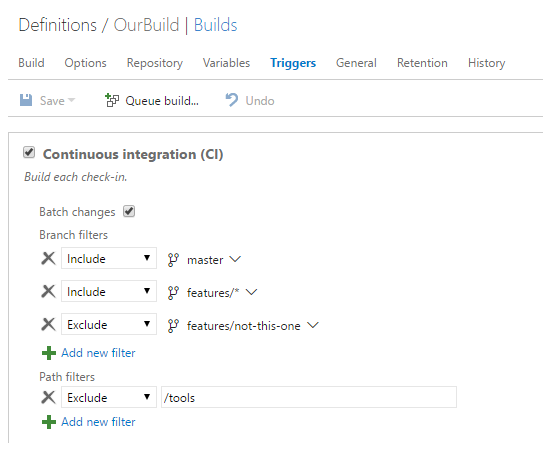Click the OurBuild breadcrumb title
Viewport: 550px width, 450px height.
pos(146,25)
